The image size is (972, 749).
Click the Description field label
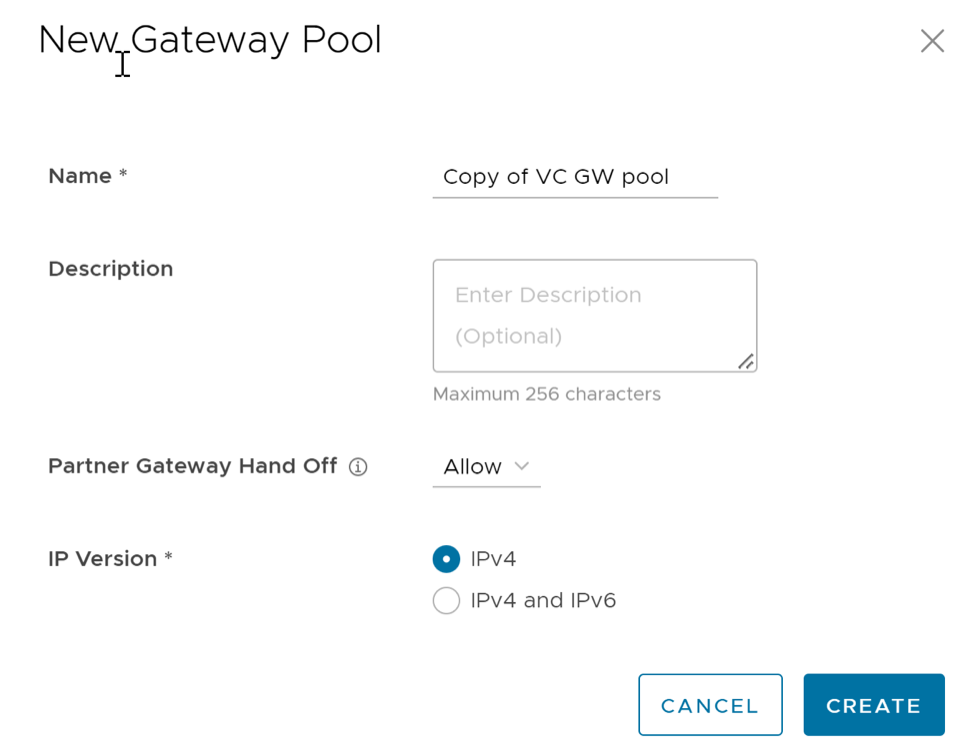tap(111, 269)
